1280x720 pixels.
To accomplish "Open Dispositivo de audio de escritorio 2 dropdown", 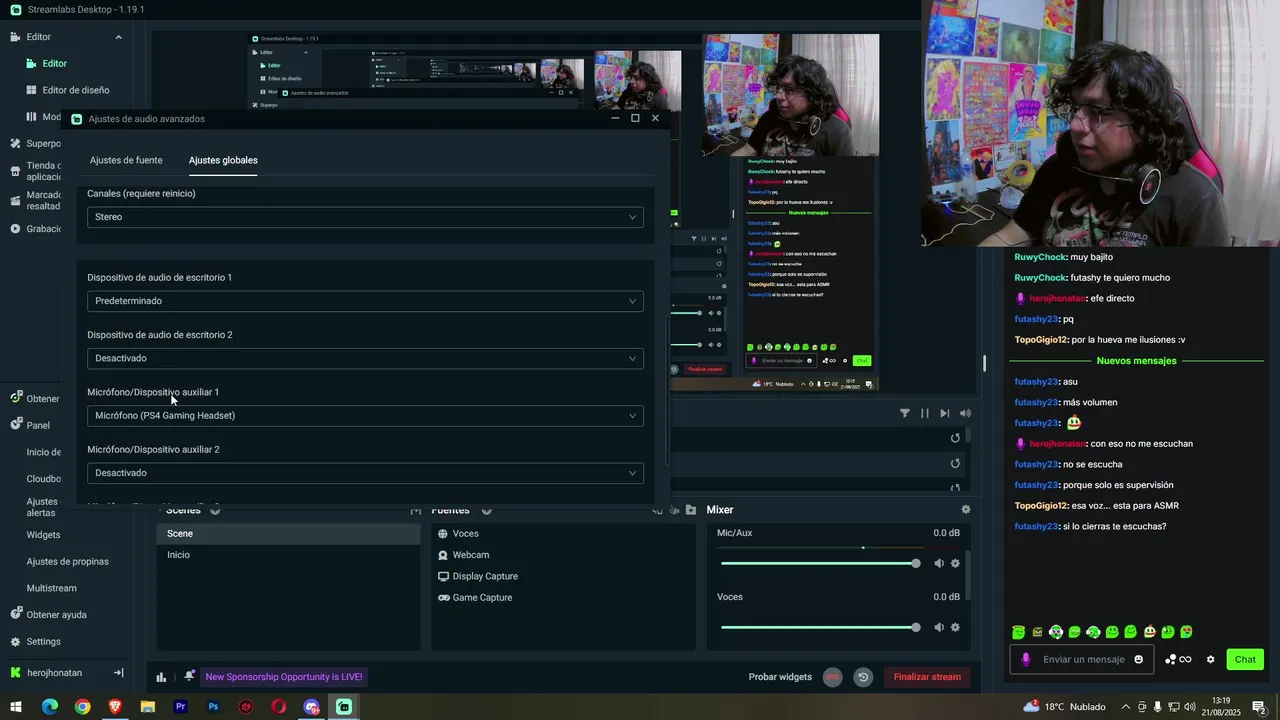I will (365, 358).
